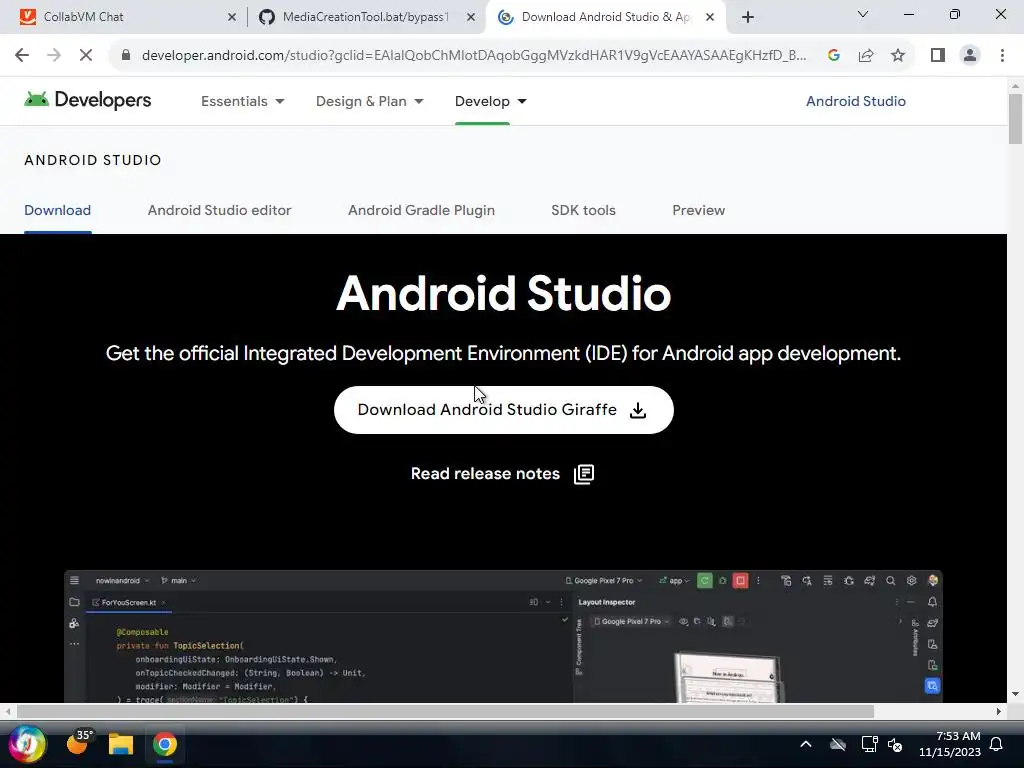1024x768 pixels.
Task: Click the Android Studio IDE screenshot
Action: coord(504,636)
